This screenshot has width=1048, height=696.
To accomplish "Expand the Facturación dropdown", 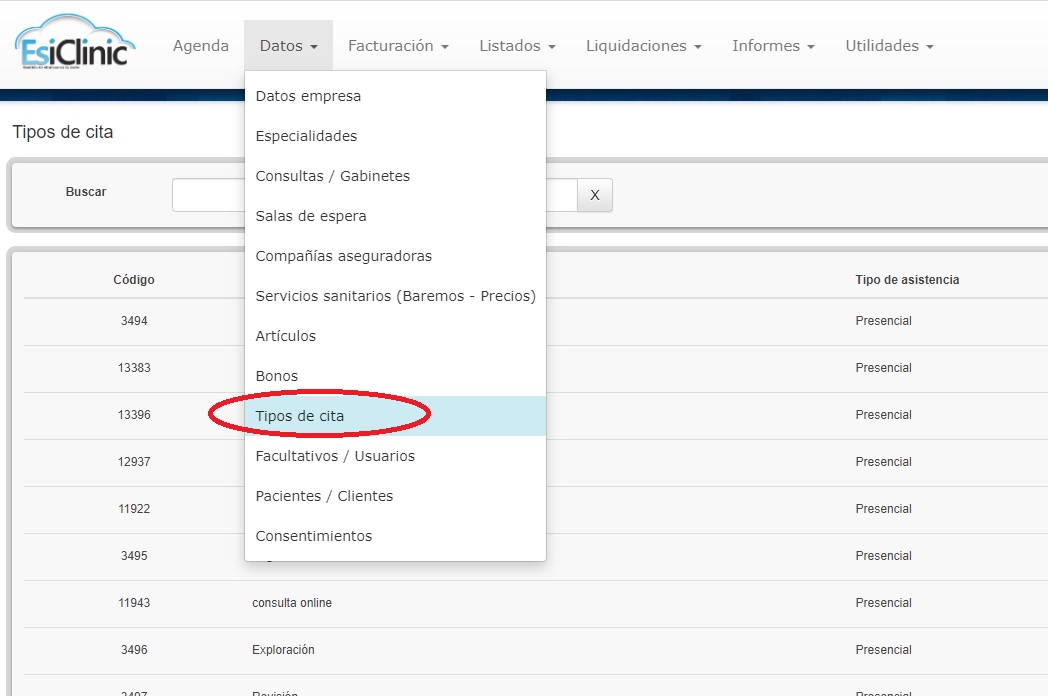I will pyautogui.click(x=398, y=45).
